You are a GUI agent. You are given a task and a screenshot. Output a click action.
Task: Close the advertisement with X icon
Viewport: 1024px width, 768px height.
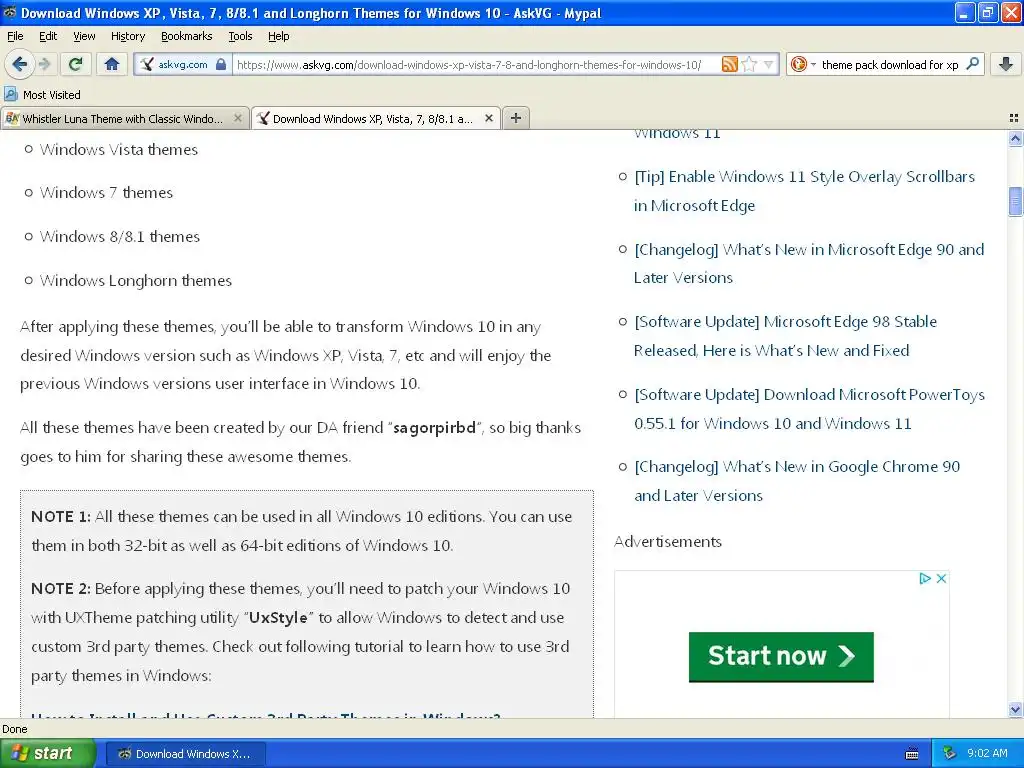click(x=941, y=578)
